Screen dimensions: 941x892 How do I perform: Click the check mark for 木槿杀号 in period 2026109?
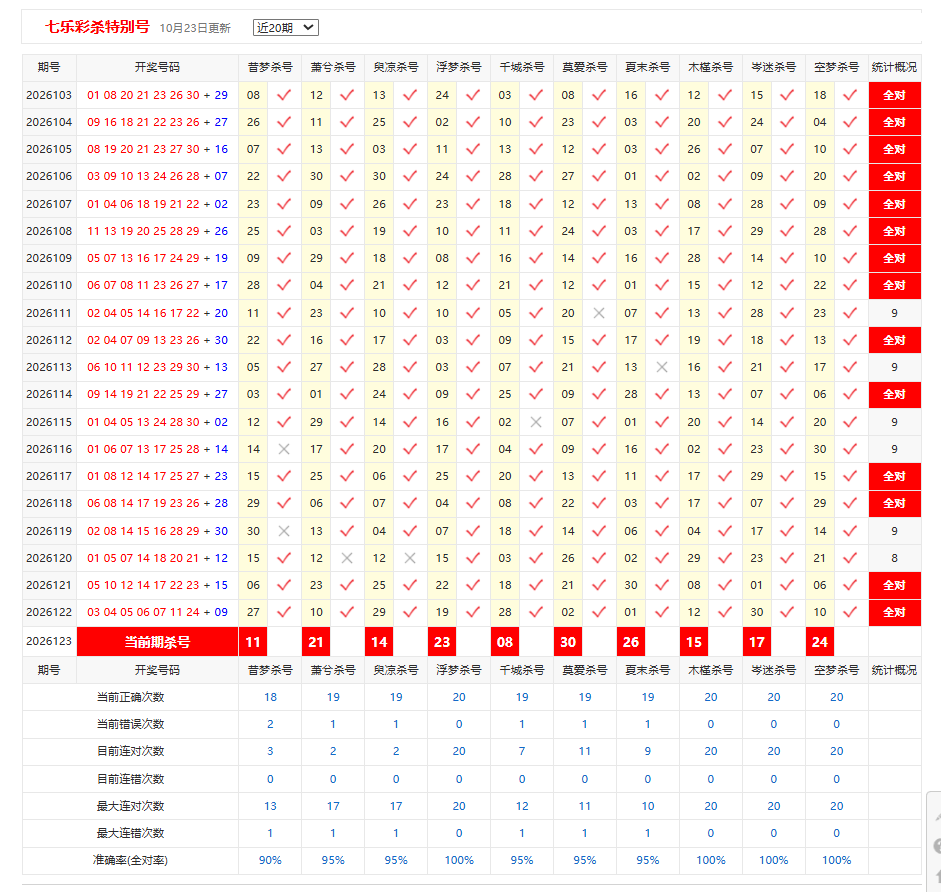(x=725, y=258)
